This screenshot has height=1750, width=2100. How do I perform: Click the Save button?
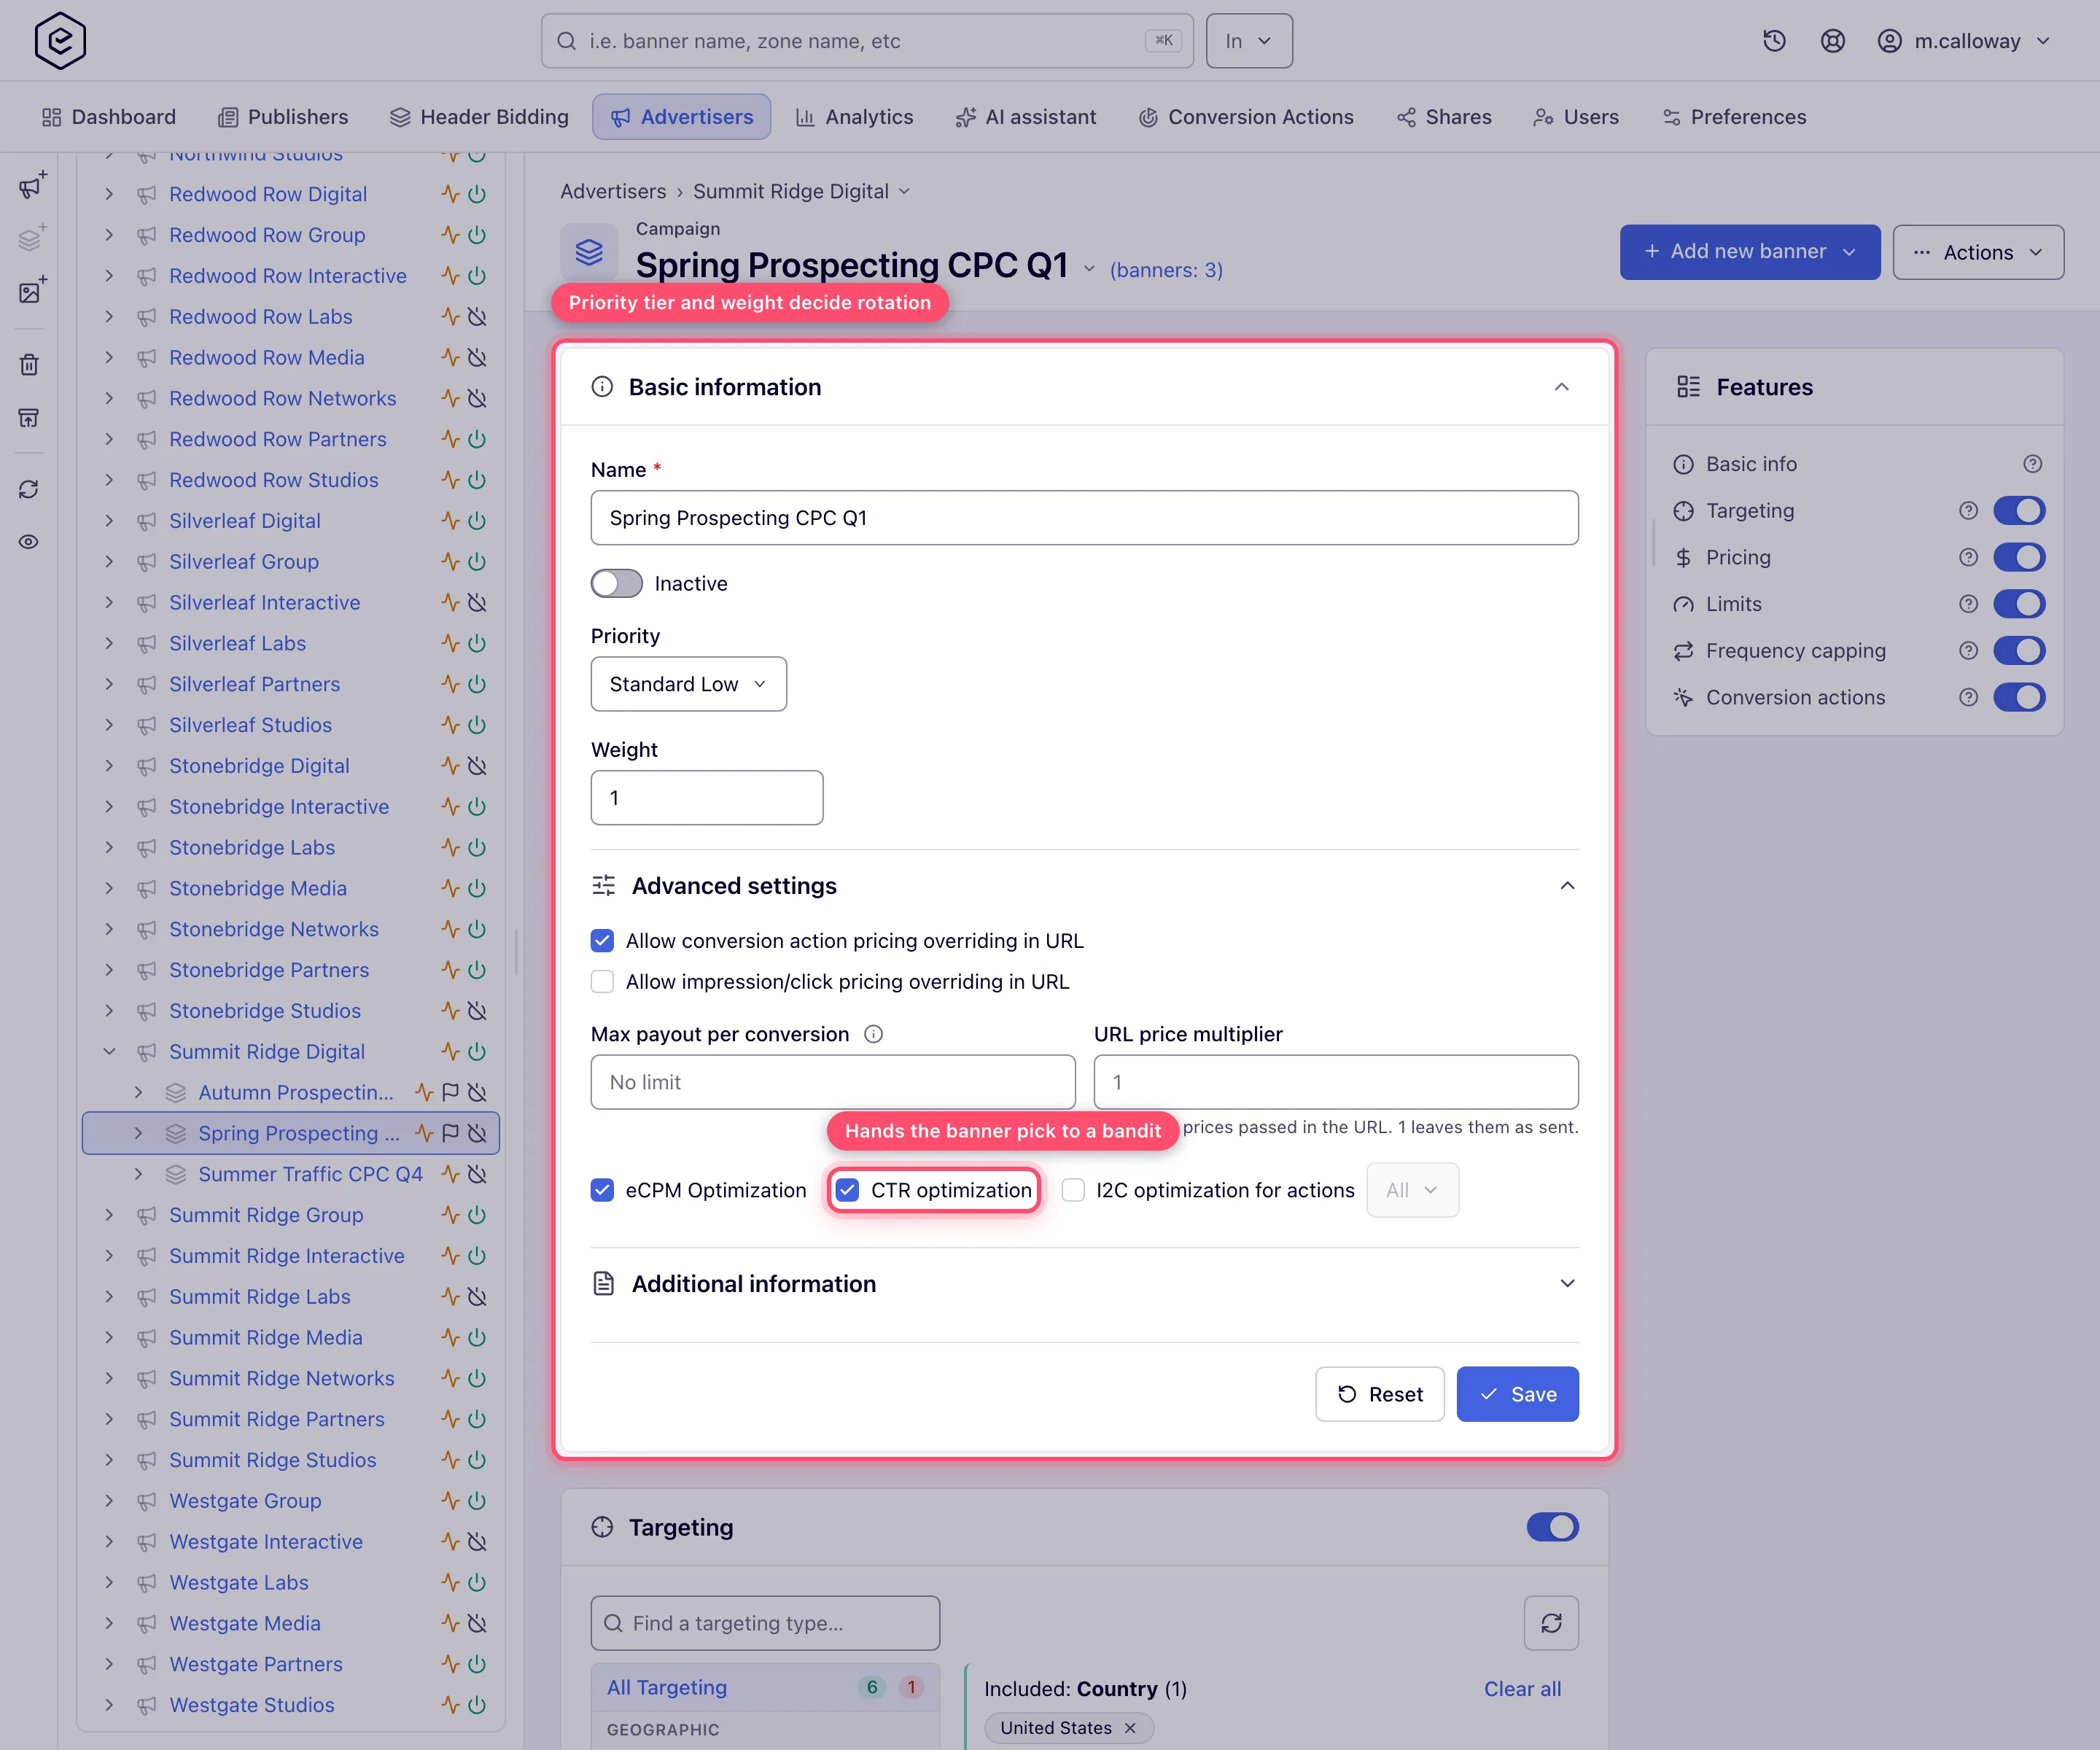1517,1394
